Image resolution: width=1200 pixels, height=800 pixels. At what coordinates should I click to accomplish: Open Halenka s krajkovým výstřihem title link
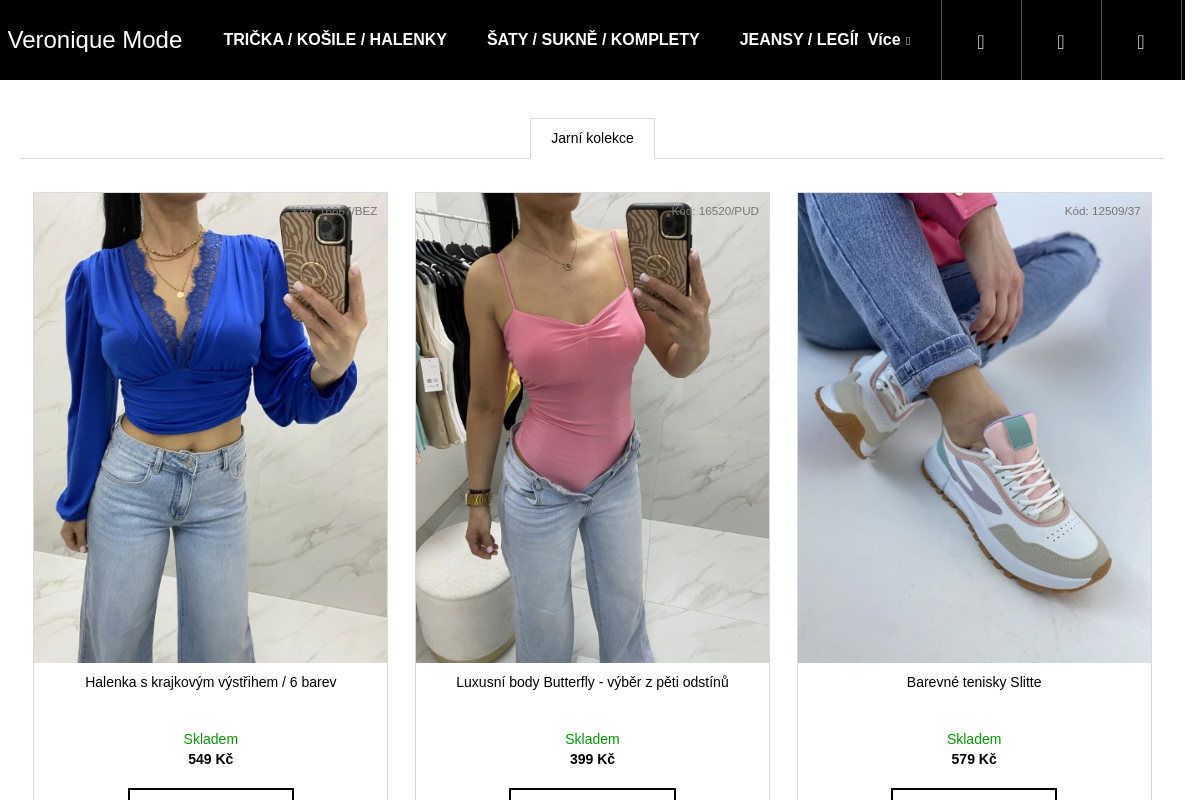[x=211, y=682]
